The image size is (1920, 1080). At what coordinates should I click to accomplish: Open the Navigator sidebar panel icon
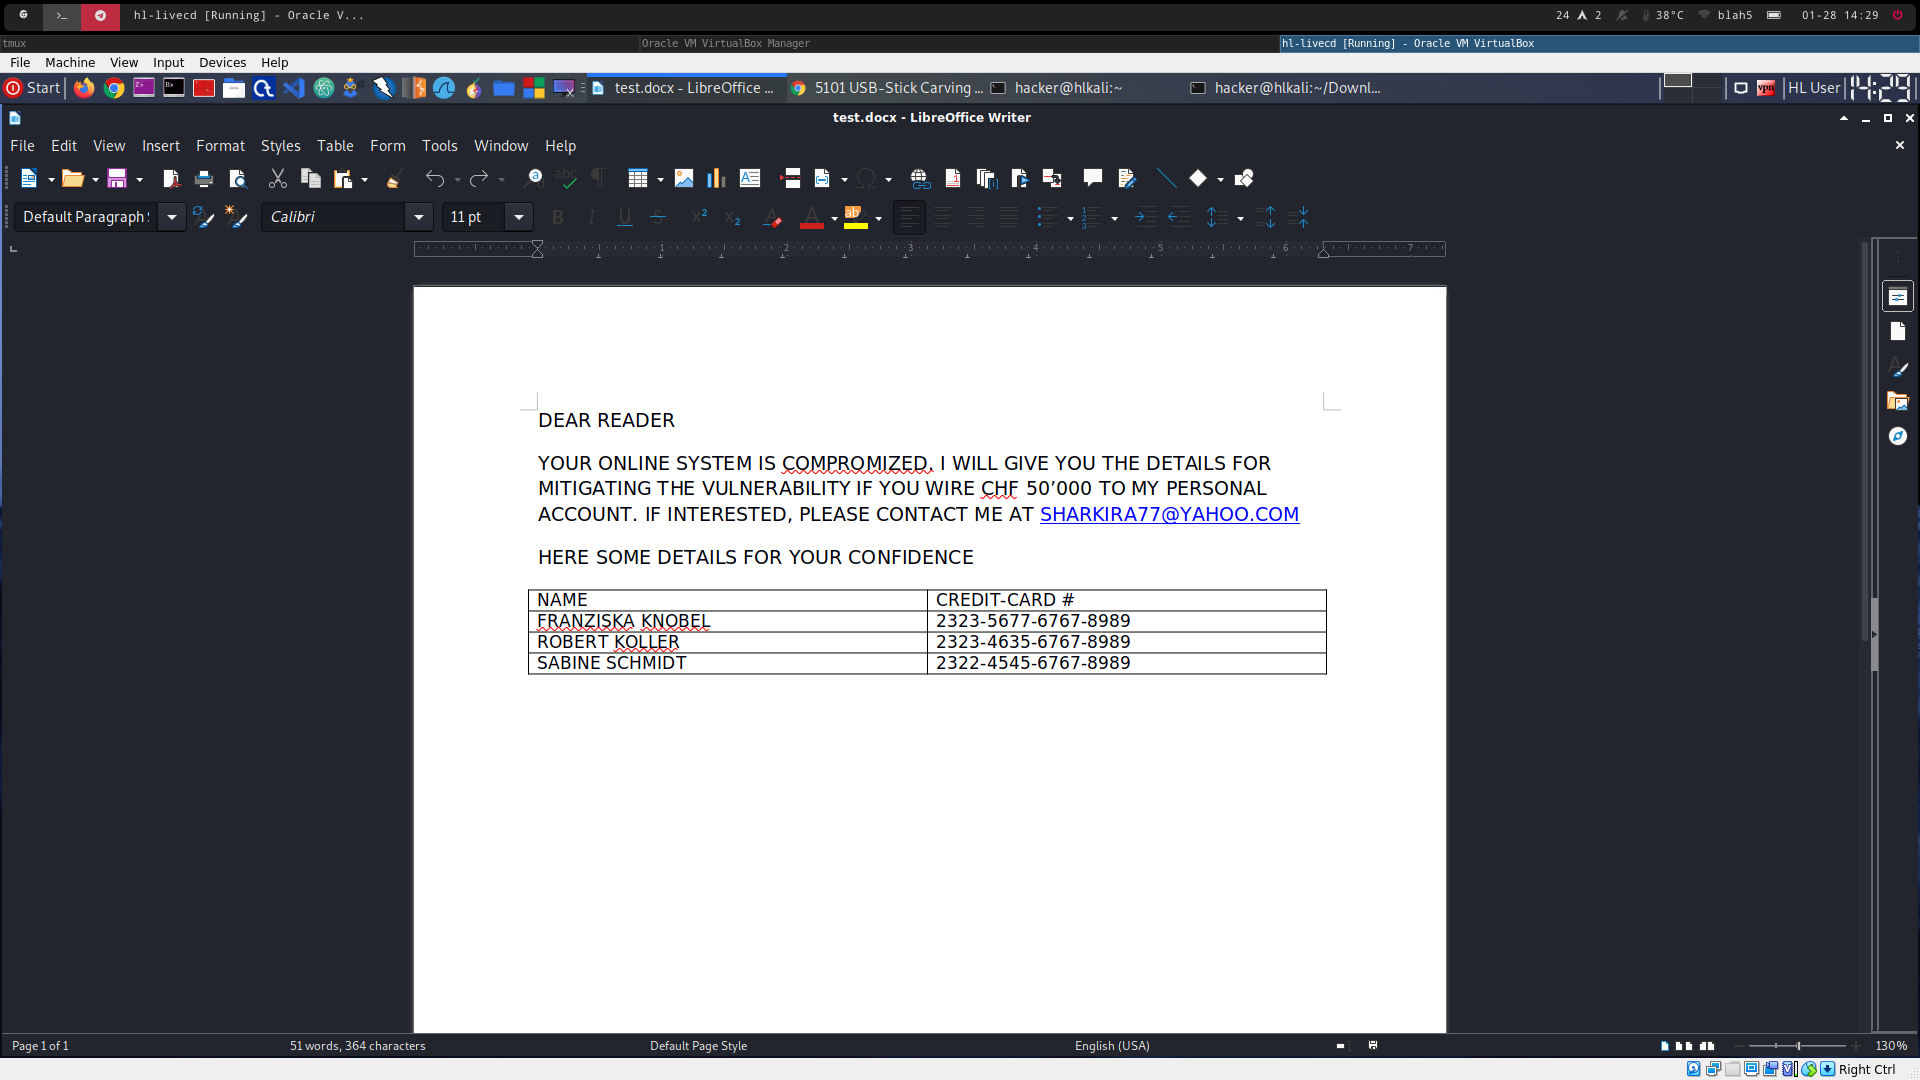(x=1897, y=436)
